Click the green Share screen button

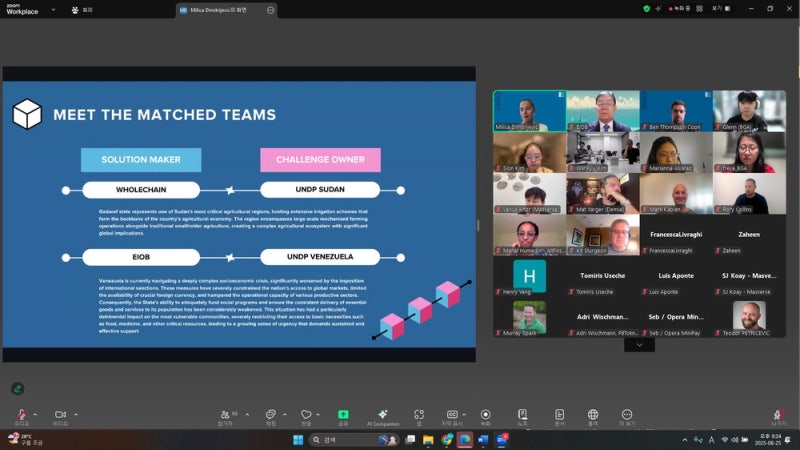pyautogui.click(x=343, y=417)
